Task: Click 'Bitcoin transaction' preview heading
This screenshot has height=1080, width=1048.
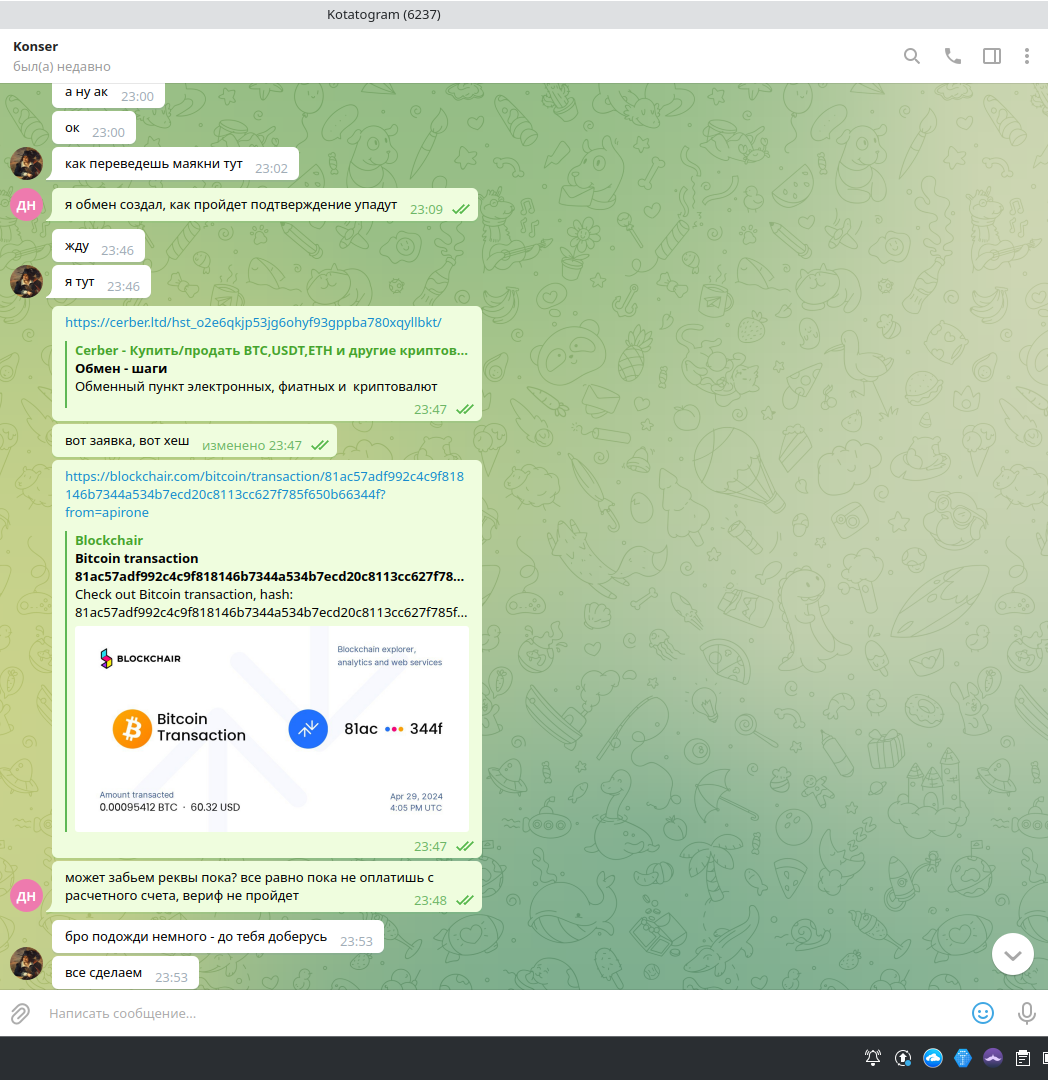Action: (x=136, y=559)
